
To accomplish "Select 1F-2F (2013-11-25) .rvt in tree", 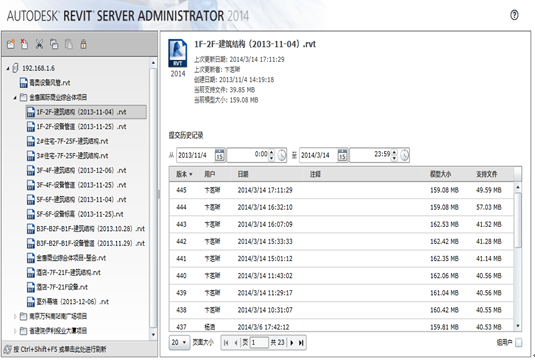I will coord(81,127).
